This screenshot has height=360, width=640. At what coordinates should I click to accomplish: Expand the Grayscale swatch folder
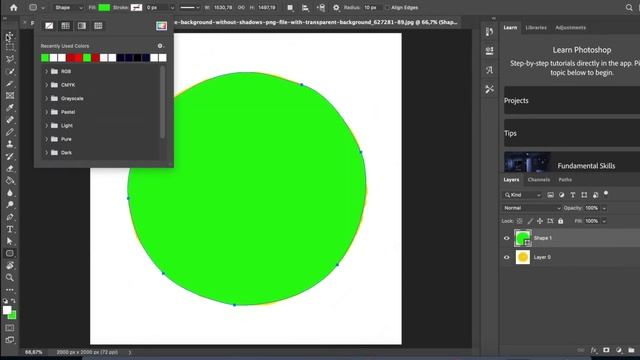[46, 98]
